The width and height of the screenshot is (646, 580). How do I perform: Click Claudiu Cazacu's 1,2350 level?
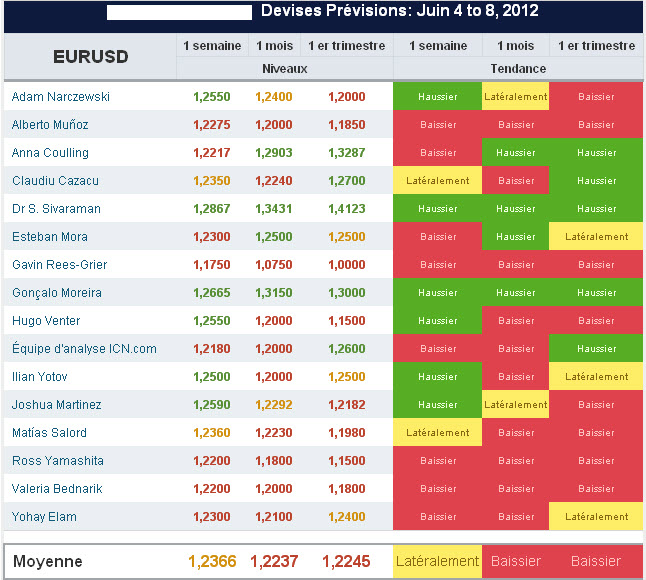(x=212, y=181)
